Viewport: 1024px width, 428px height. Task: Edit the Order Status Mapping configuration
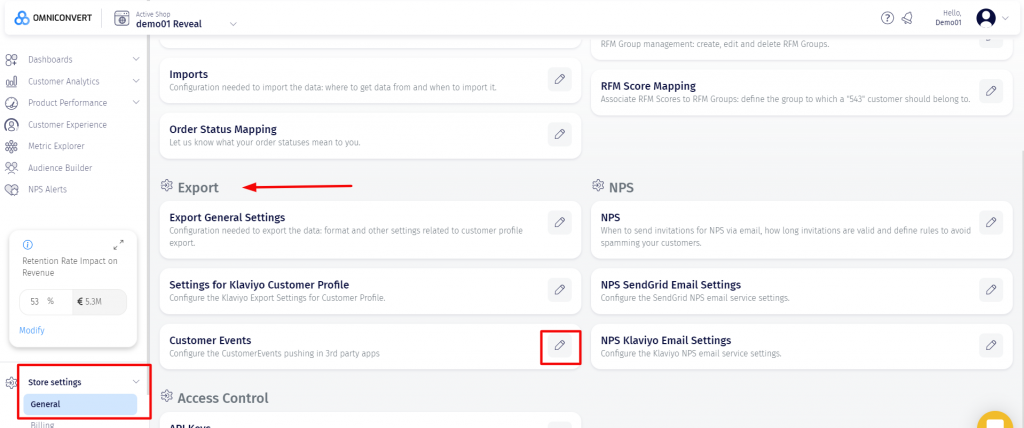[560, 134]
